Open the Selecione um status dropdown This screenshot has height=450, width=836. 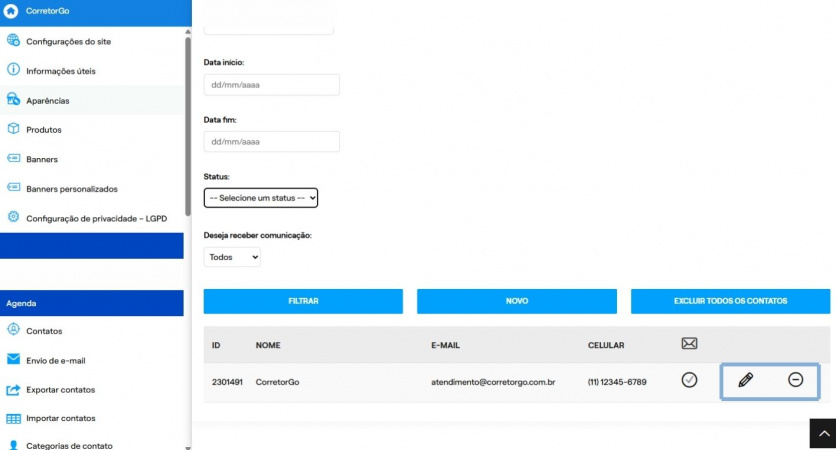(261, 198)
